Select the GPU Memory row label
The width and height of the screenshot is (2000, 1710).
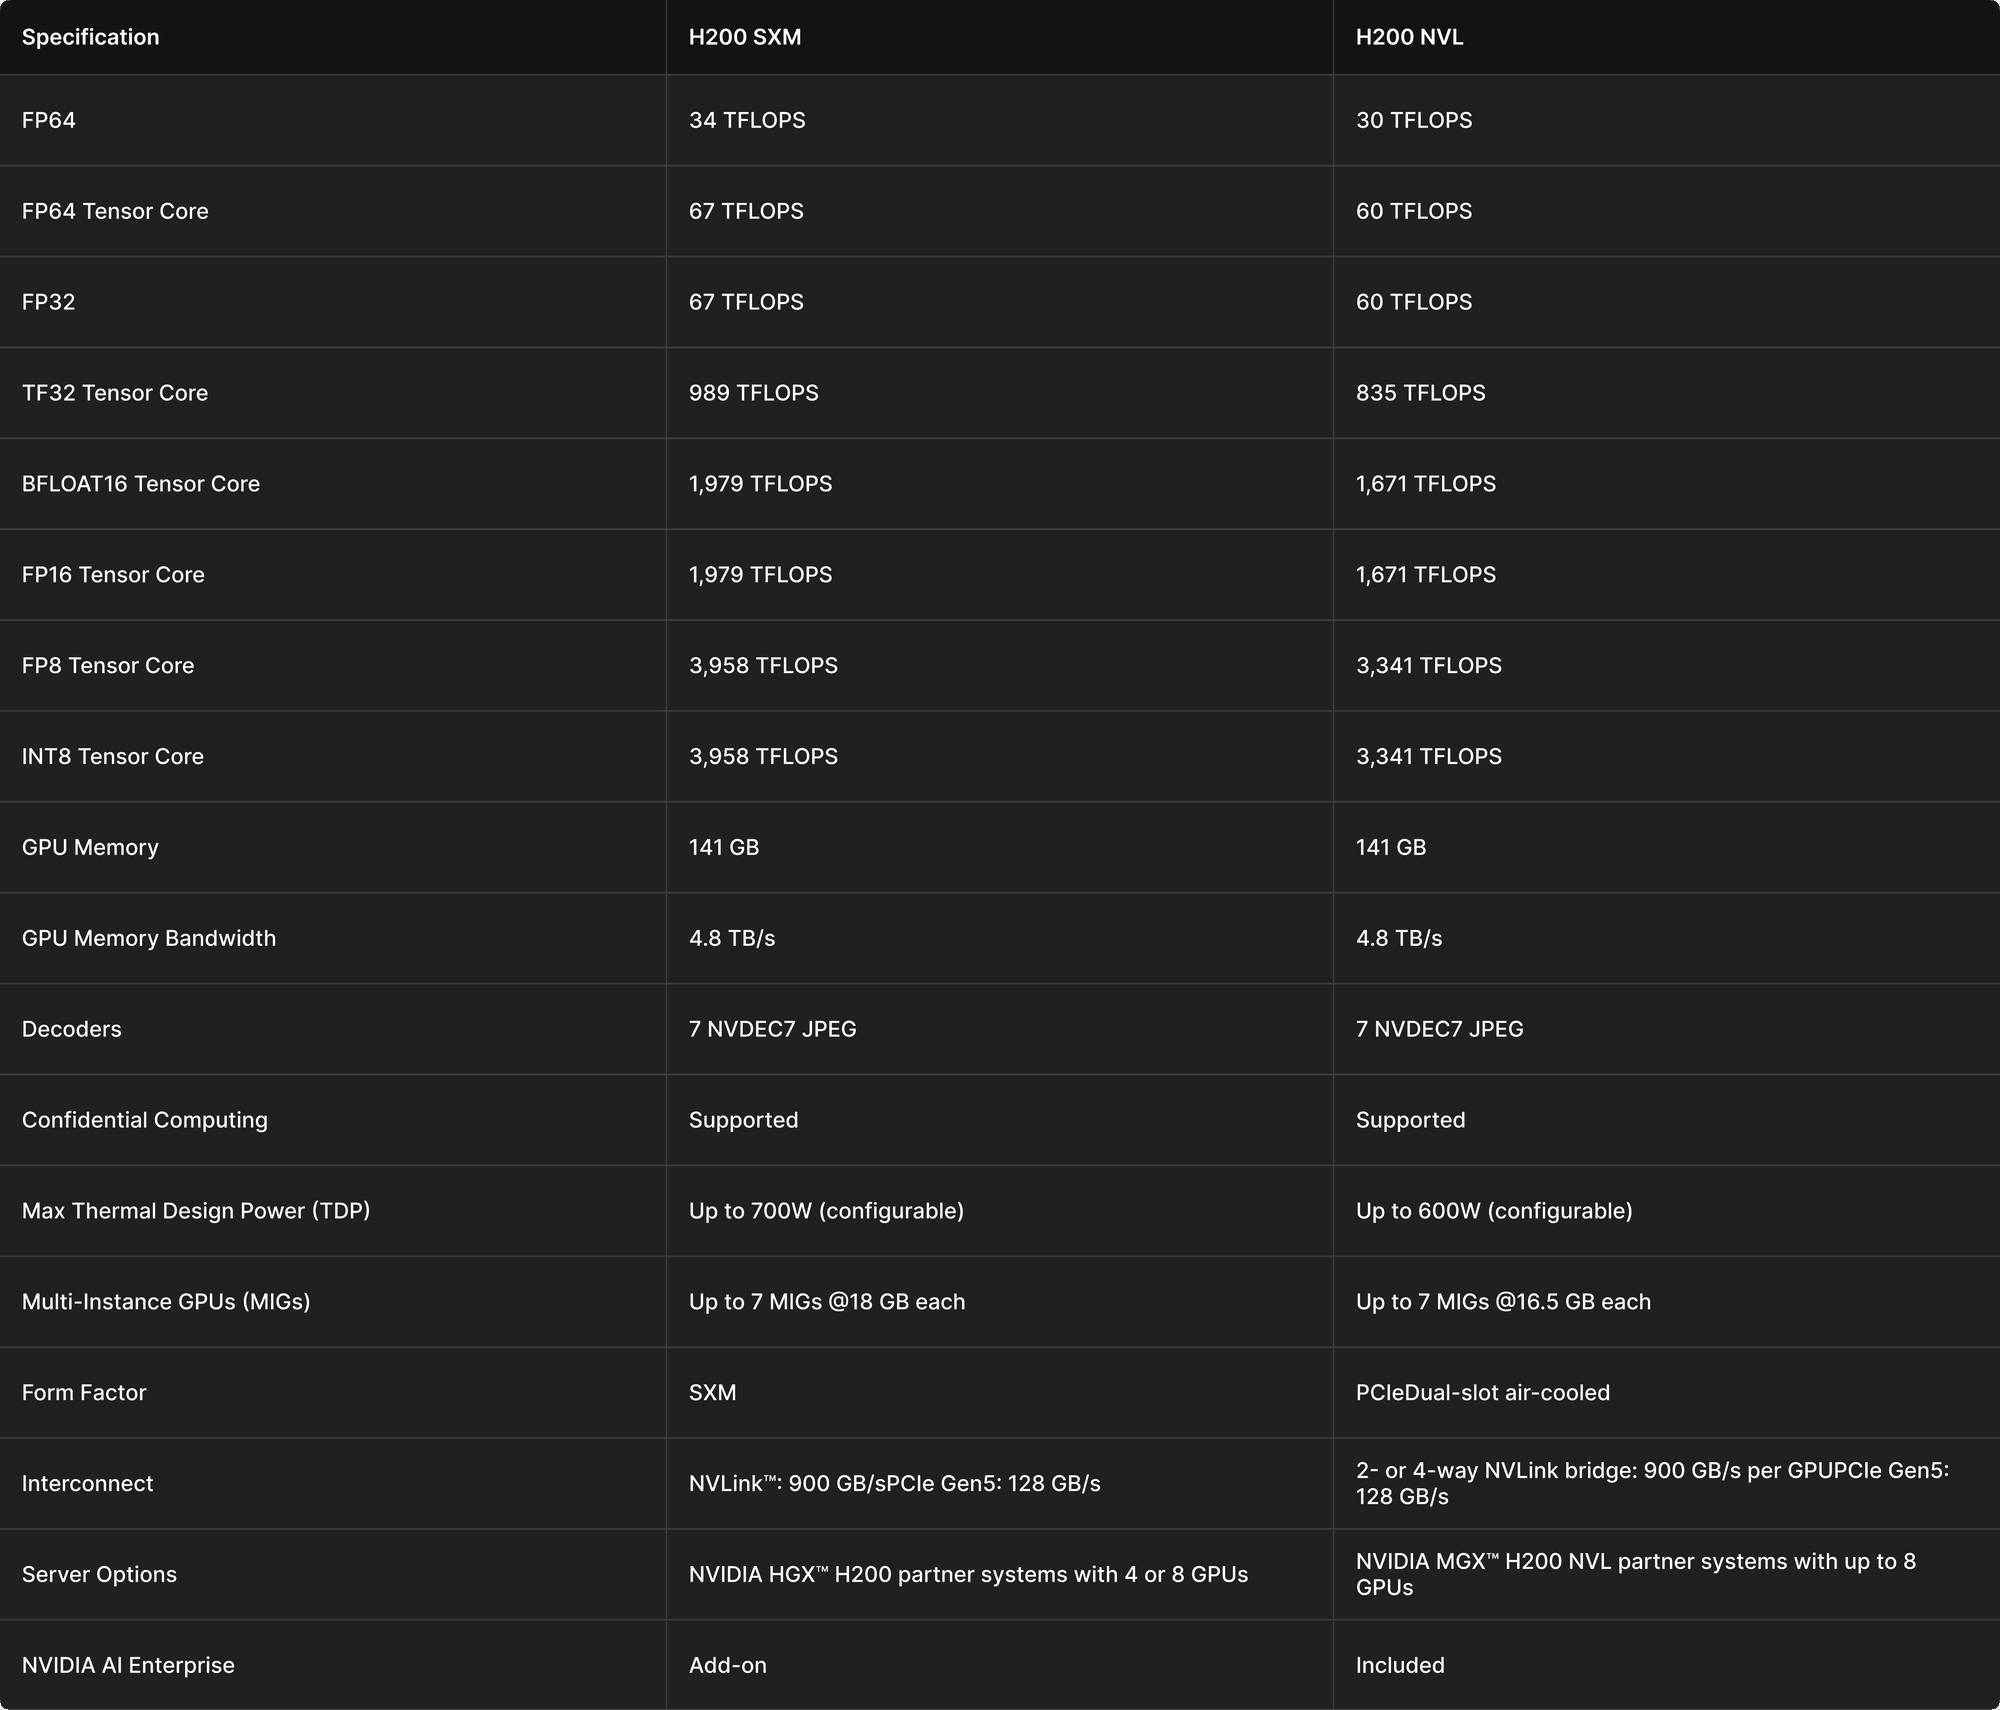point(90,848)
